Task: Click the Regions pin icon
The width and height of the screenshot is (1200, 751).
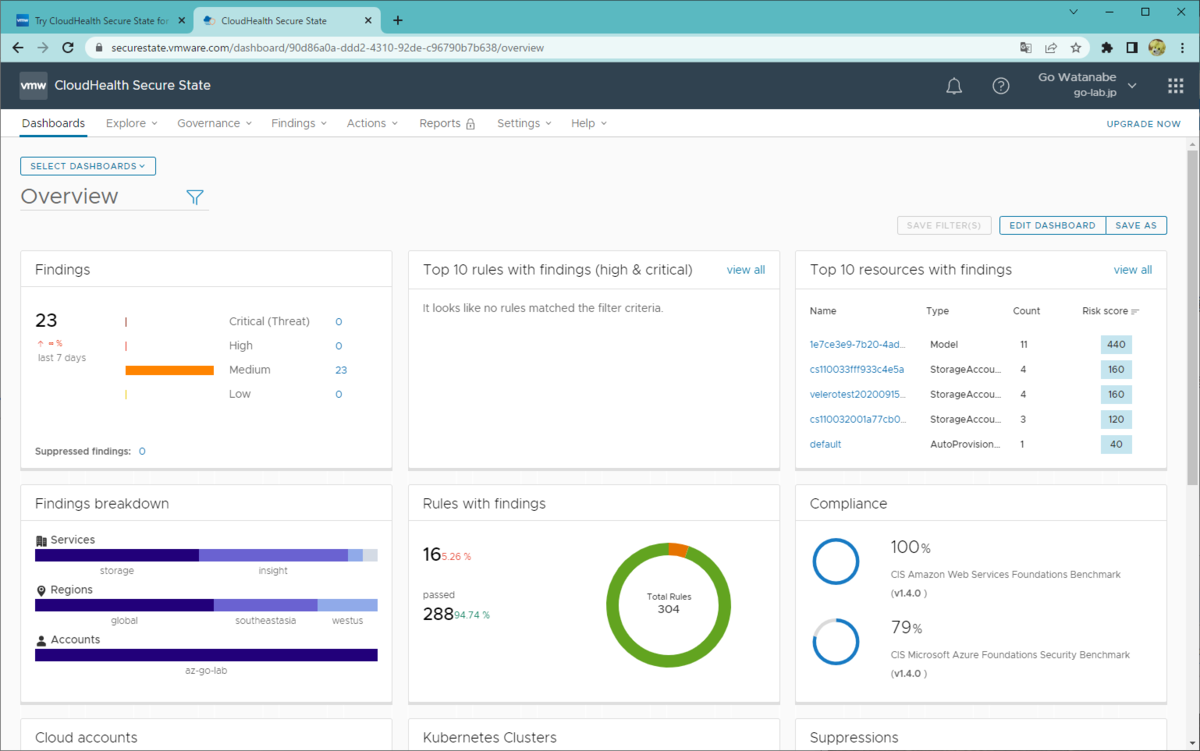Action: point(41,590)
